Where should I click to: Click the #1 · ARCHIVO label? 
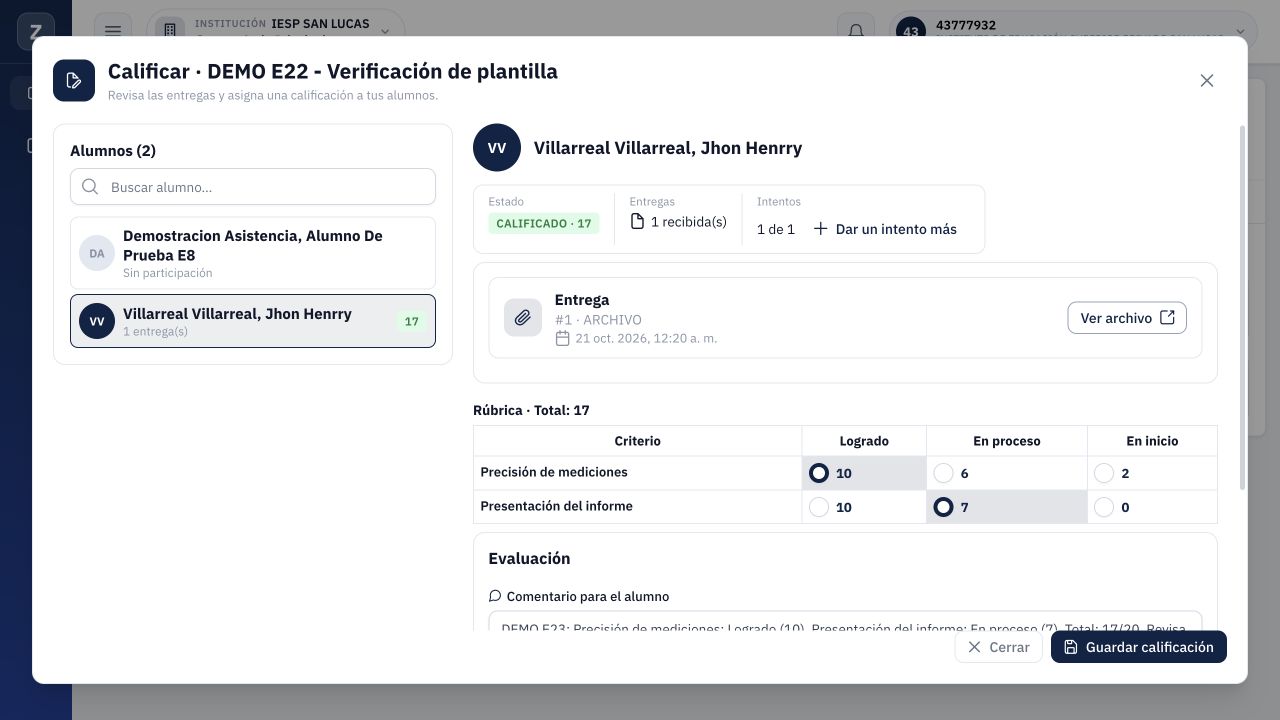click(598, 320)
